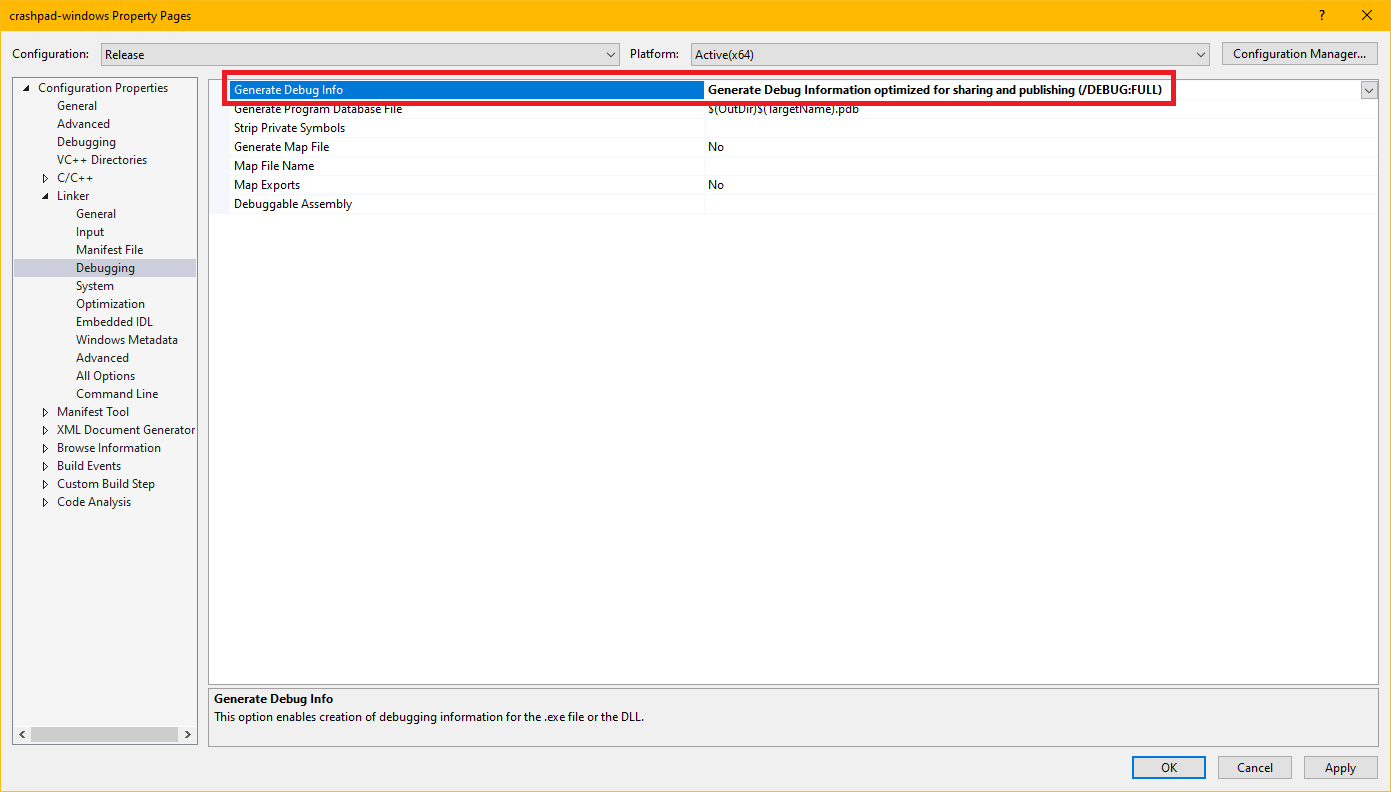Collapse the Linker tree node

tap(45, 196)
